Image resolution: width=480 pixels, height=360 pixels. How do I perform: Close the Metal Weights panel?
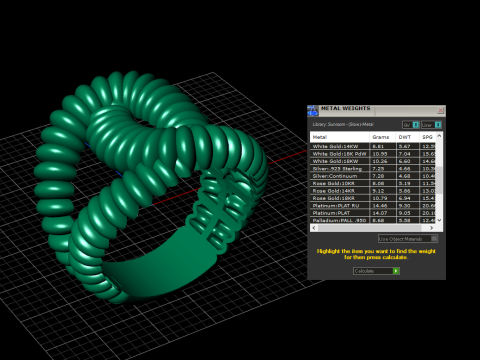(x=440, y=110)
